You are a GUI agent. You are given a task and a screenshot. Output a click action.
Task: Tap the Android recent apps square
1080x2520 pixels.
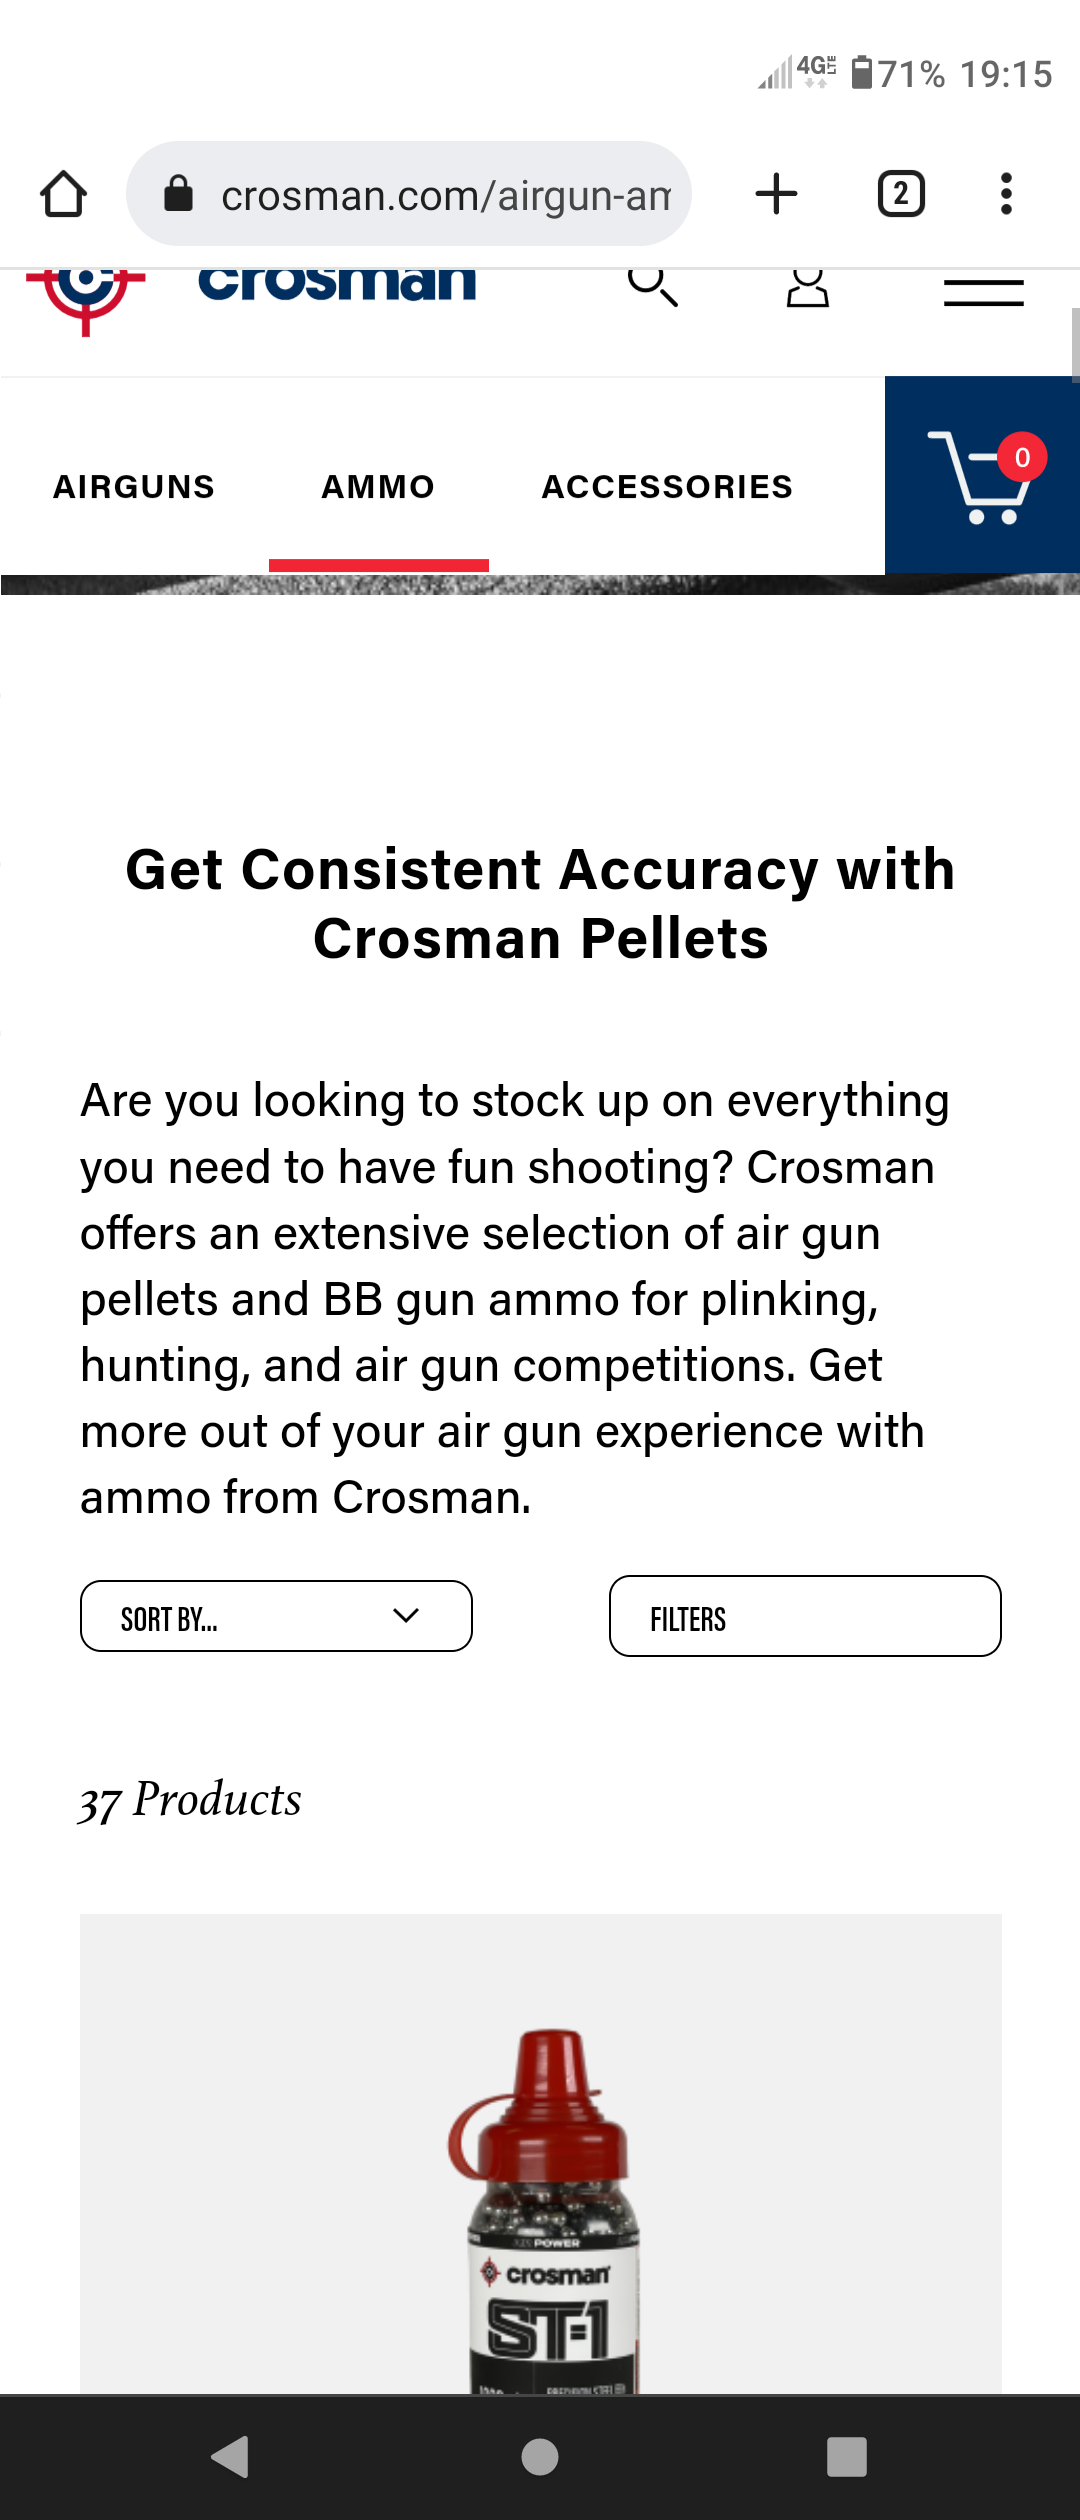847,2456
